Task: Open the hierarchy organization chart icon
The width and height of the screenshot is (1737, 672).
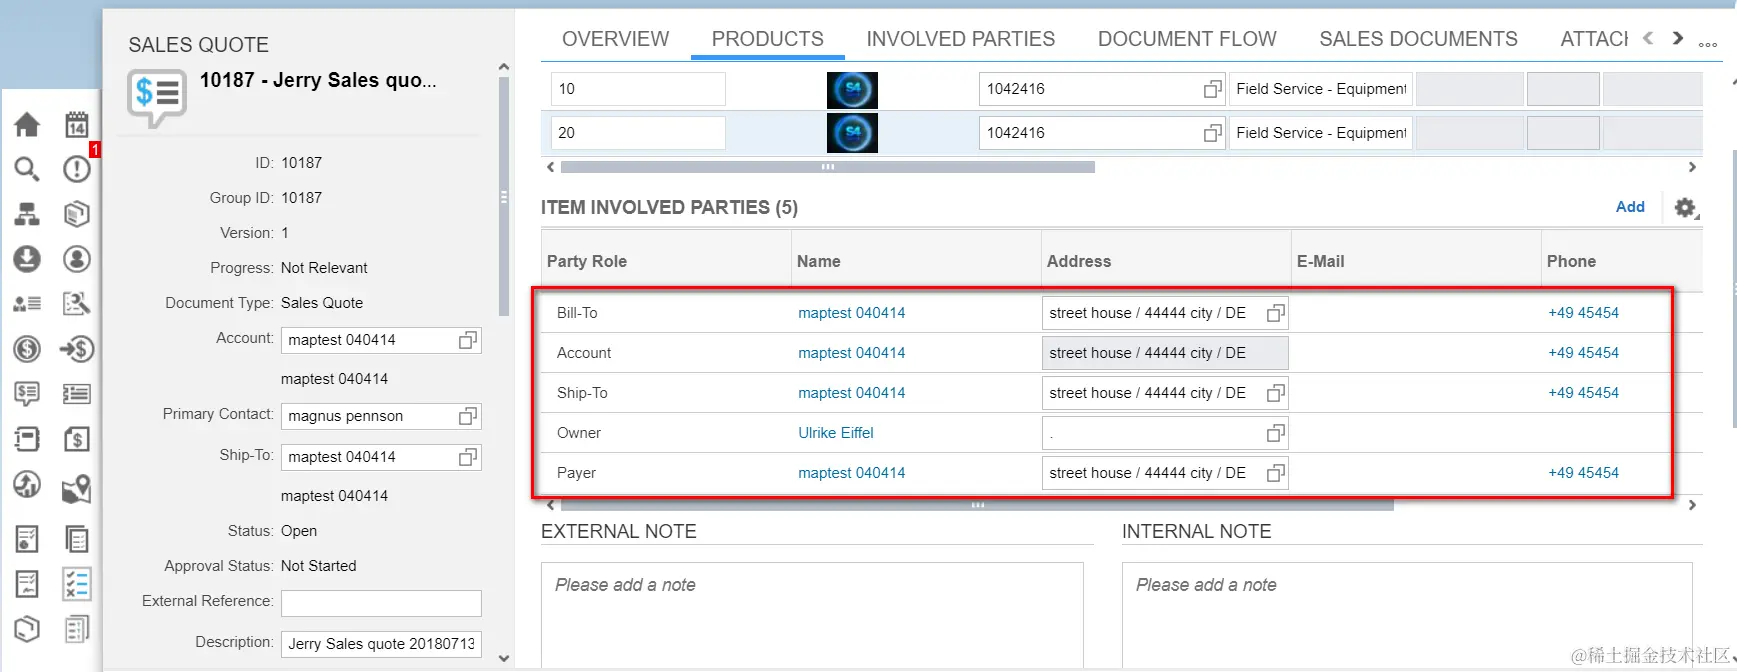Action: click(27, 214)
